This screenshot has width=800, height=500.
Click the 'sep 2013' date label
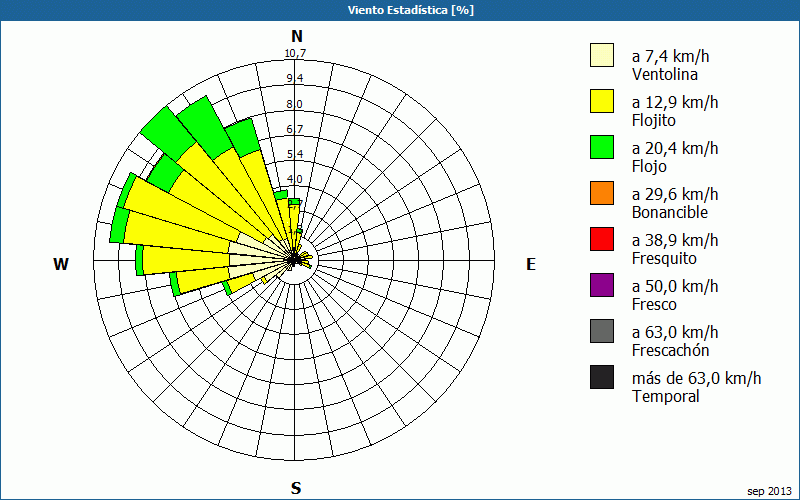tap(769, 491)
